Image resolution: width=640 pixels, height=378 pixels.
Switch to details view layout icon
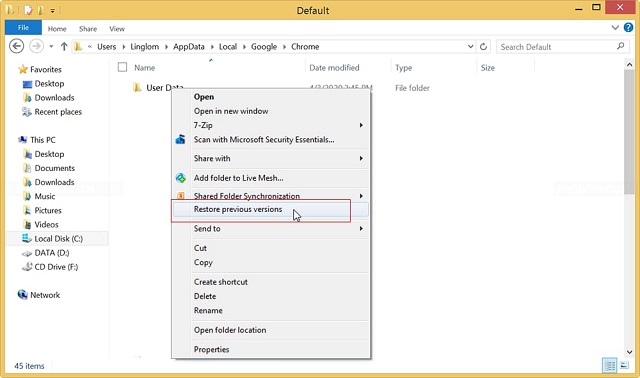tap(609, 365)
